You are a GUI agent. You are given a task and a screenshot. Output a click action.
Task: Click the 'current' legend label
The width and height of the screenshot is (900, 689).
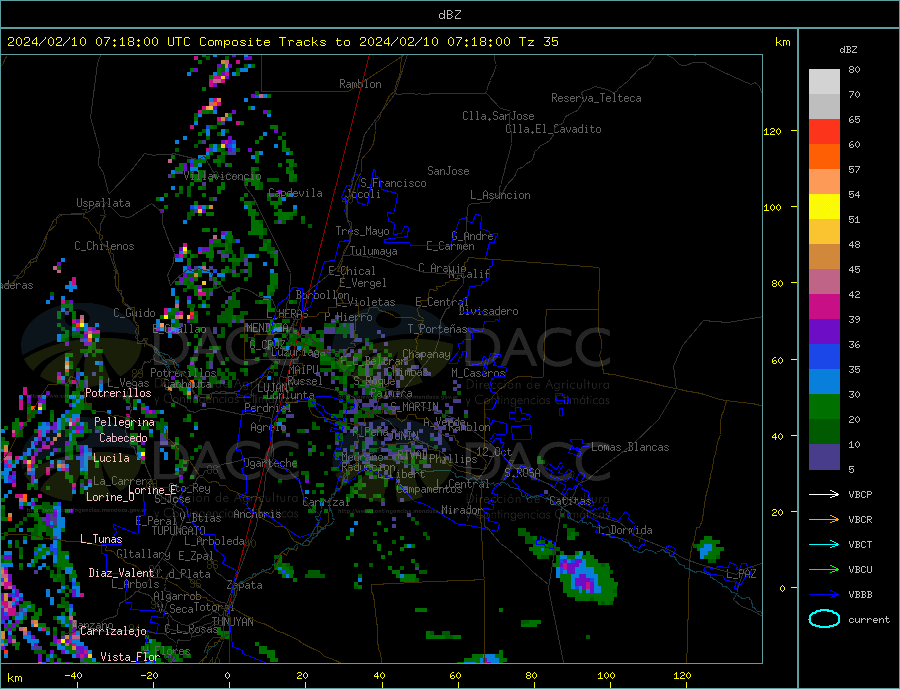(x=869, y=620)
